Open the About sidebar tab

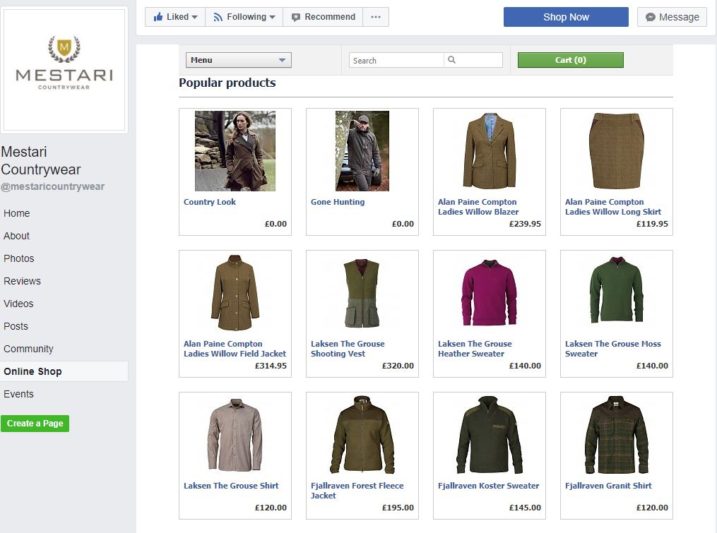coord(16,236)
